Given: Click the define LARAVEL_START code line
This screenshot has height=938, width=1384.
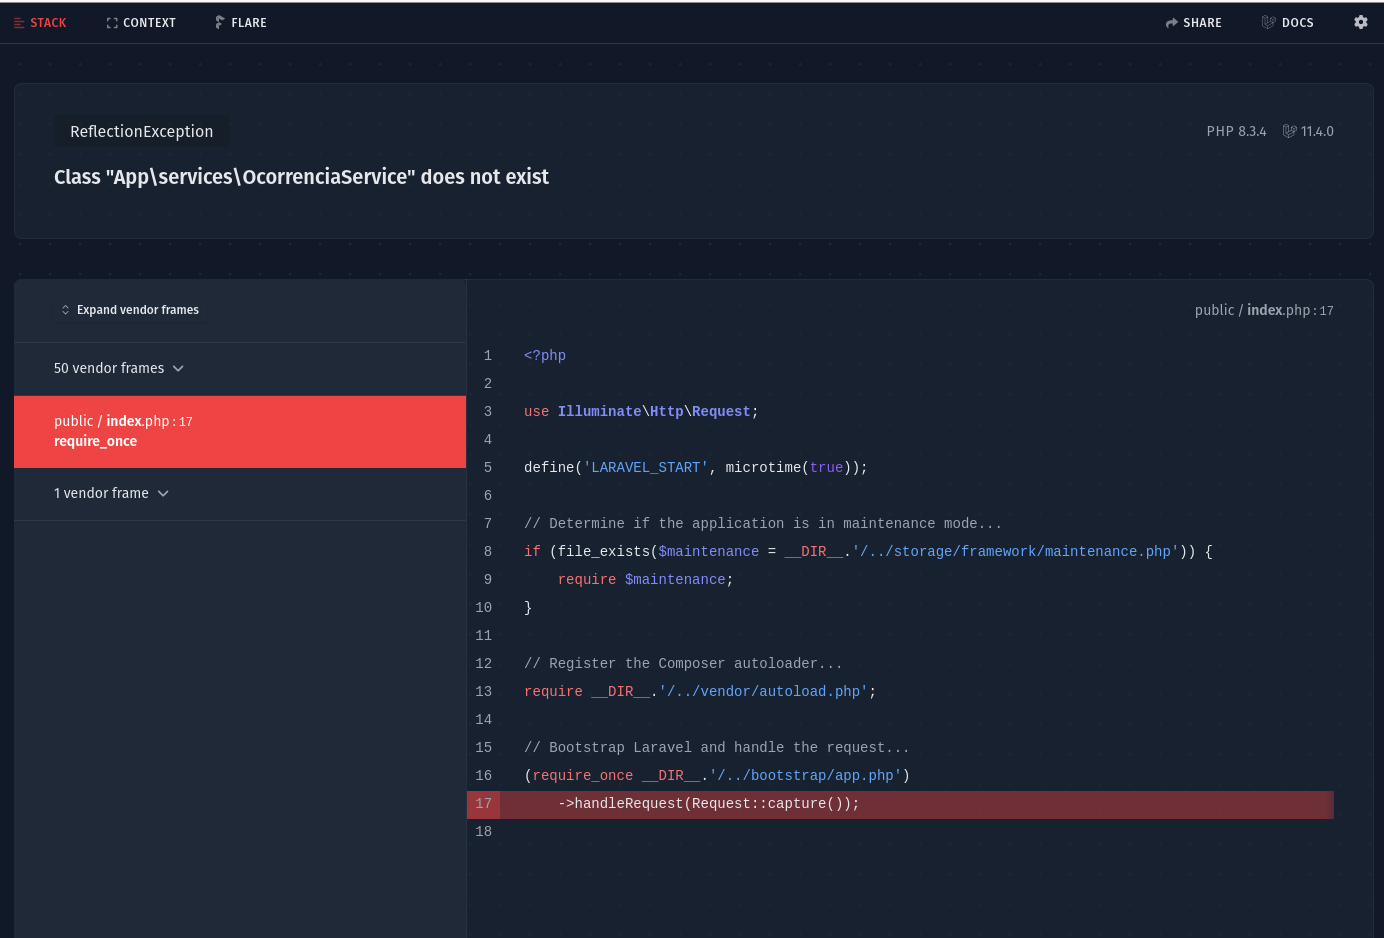Looking at the screenshot, I should [696, 468].
